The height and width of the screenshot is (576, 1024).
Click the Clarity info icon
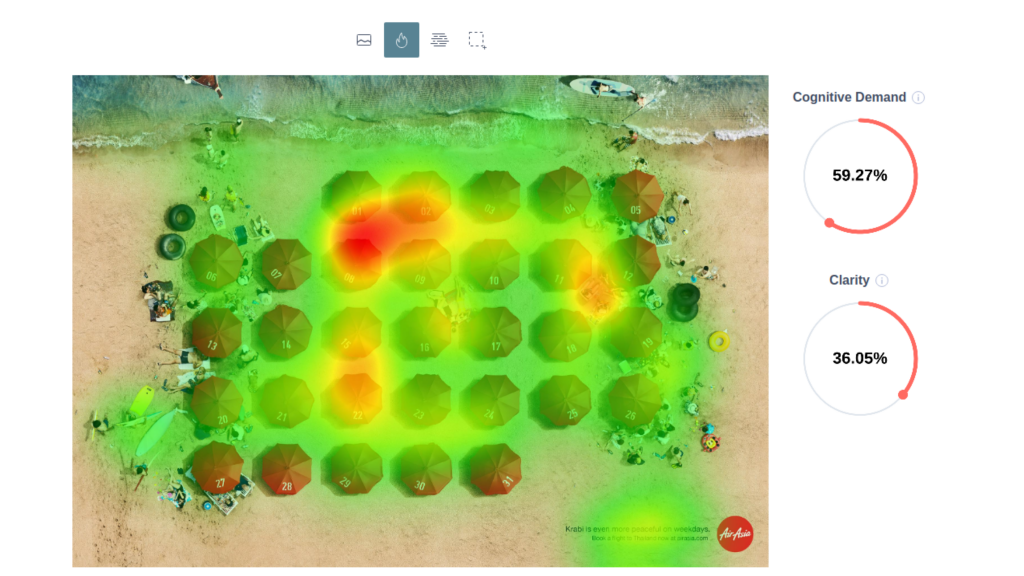[882, 281]
